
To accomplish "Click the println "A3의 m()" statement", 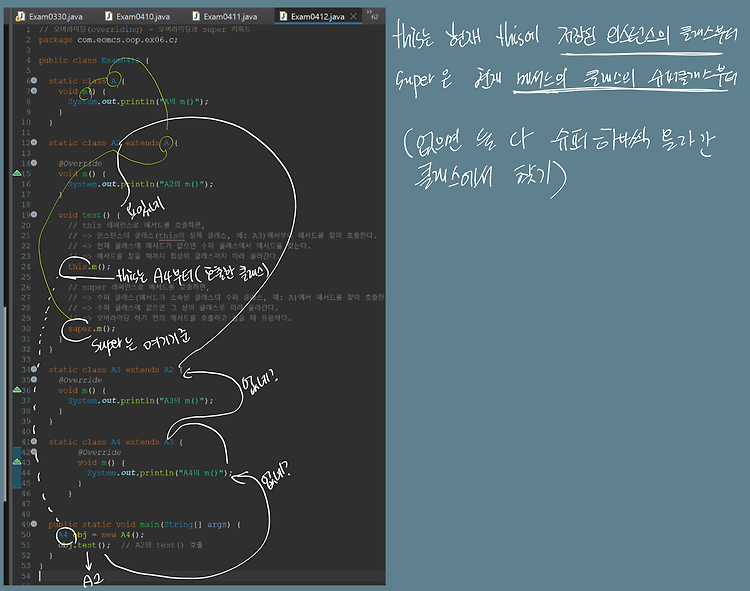I will coord(140,400).
